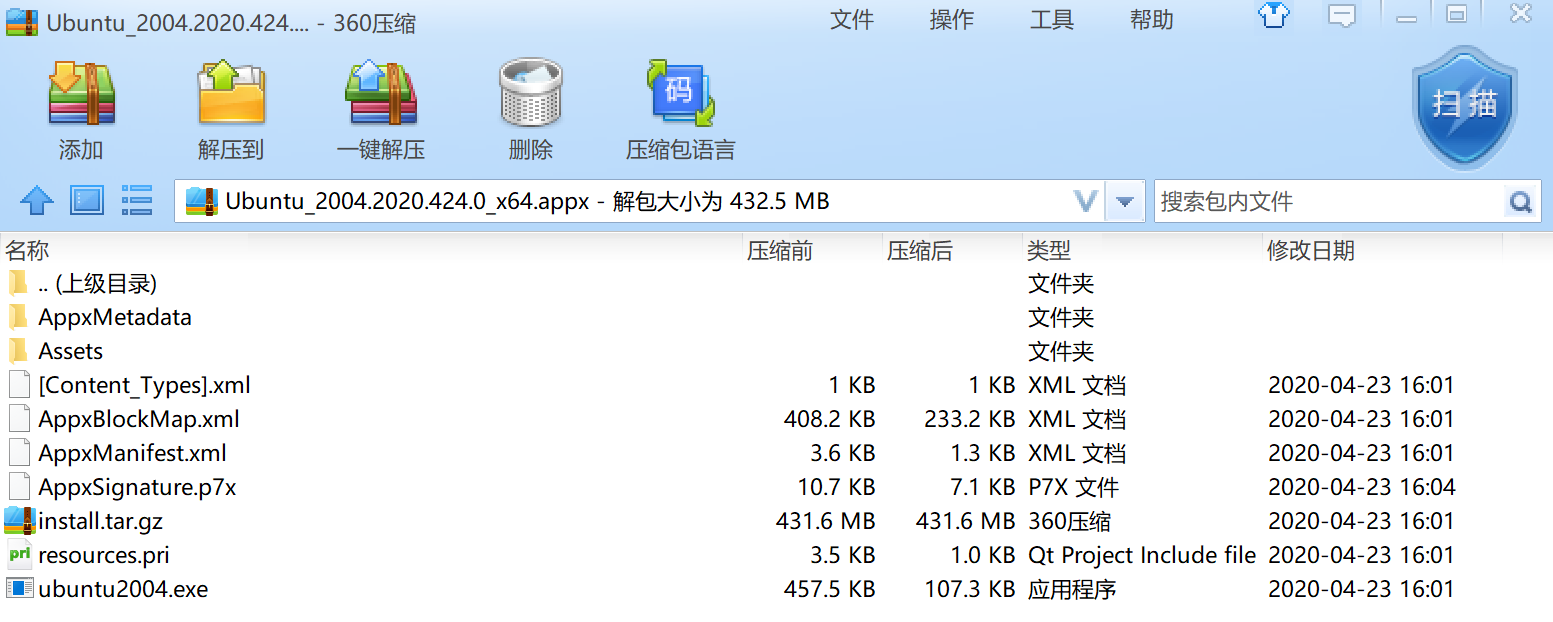Click the shirt-shaped skin theme icon
The height and width of the screenshot is (622, 1553).
tap(1272, 16)
